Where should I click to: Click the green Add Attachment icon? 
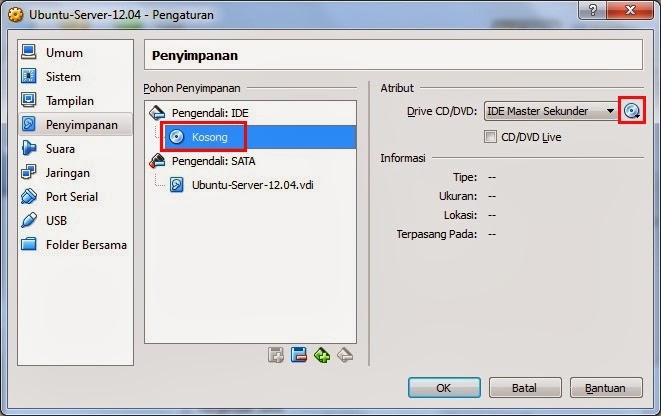(322, 355)
